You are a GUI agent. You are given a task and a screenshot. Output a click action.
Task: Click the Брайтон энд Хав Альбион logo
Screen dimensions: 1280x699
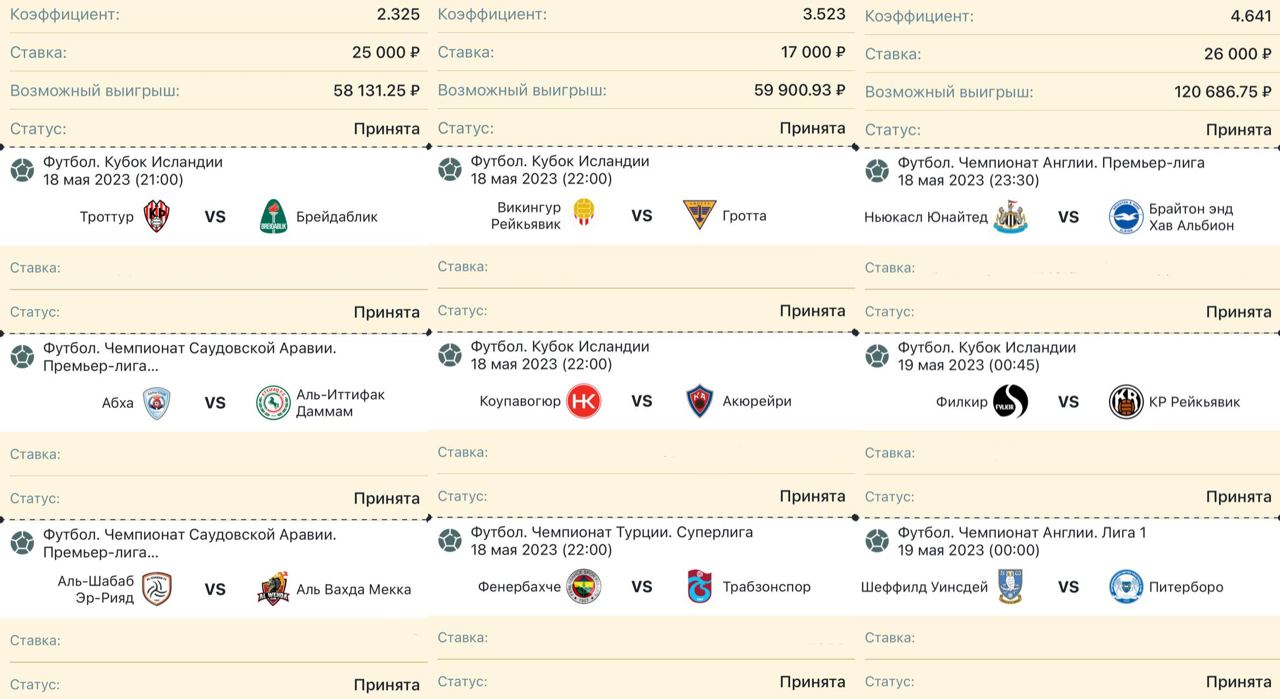click(1126, 217)
